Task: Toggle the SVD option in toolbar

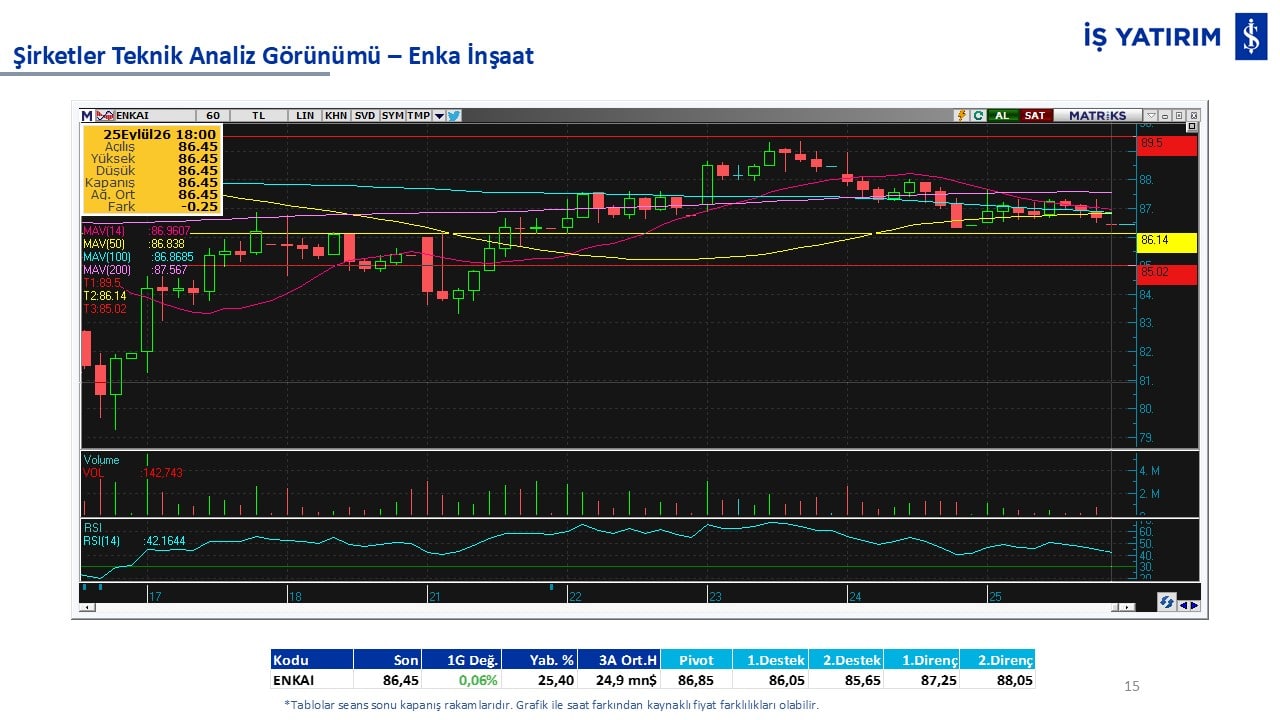Action: [x=364, y=116]
